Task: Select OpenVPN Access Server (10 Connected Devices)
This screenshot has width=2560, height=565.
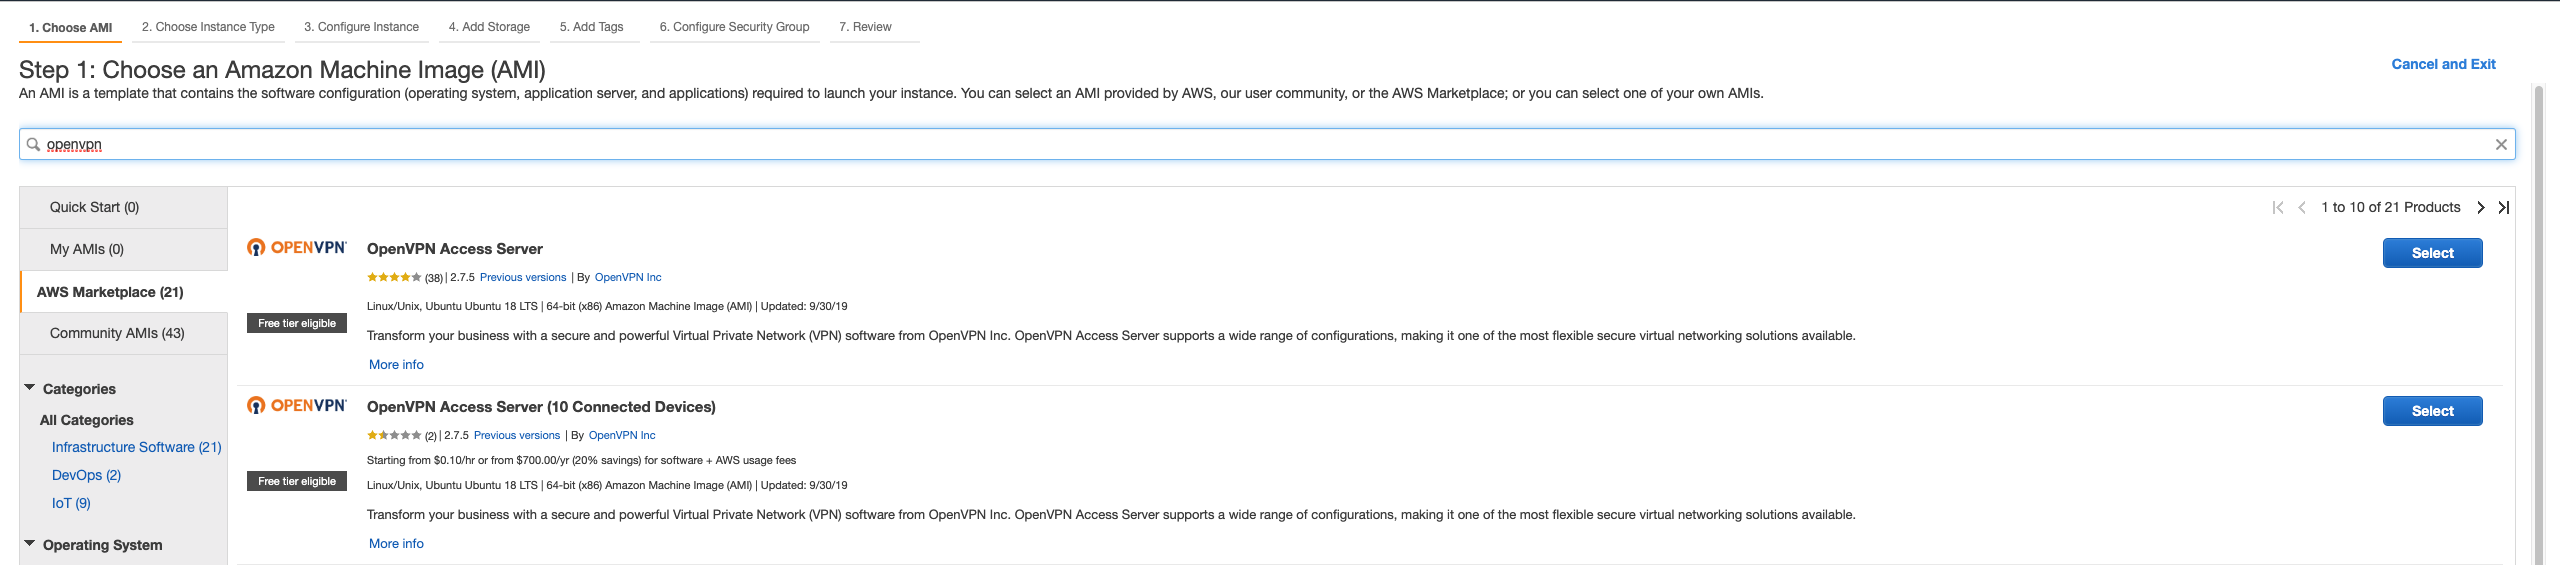Action: point(2432,411)
